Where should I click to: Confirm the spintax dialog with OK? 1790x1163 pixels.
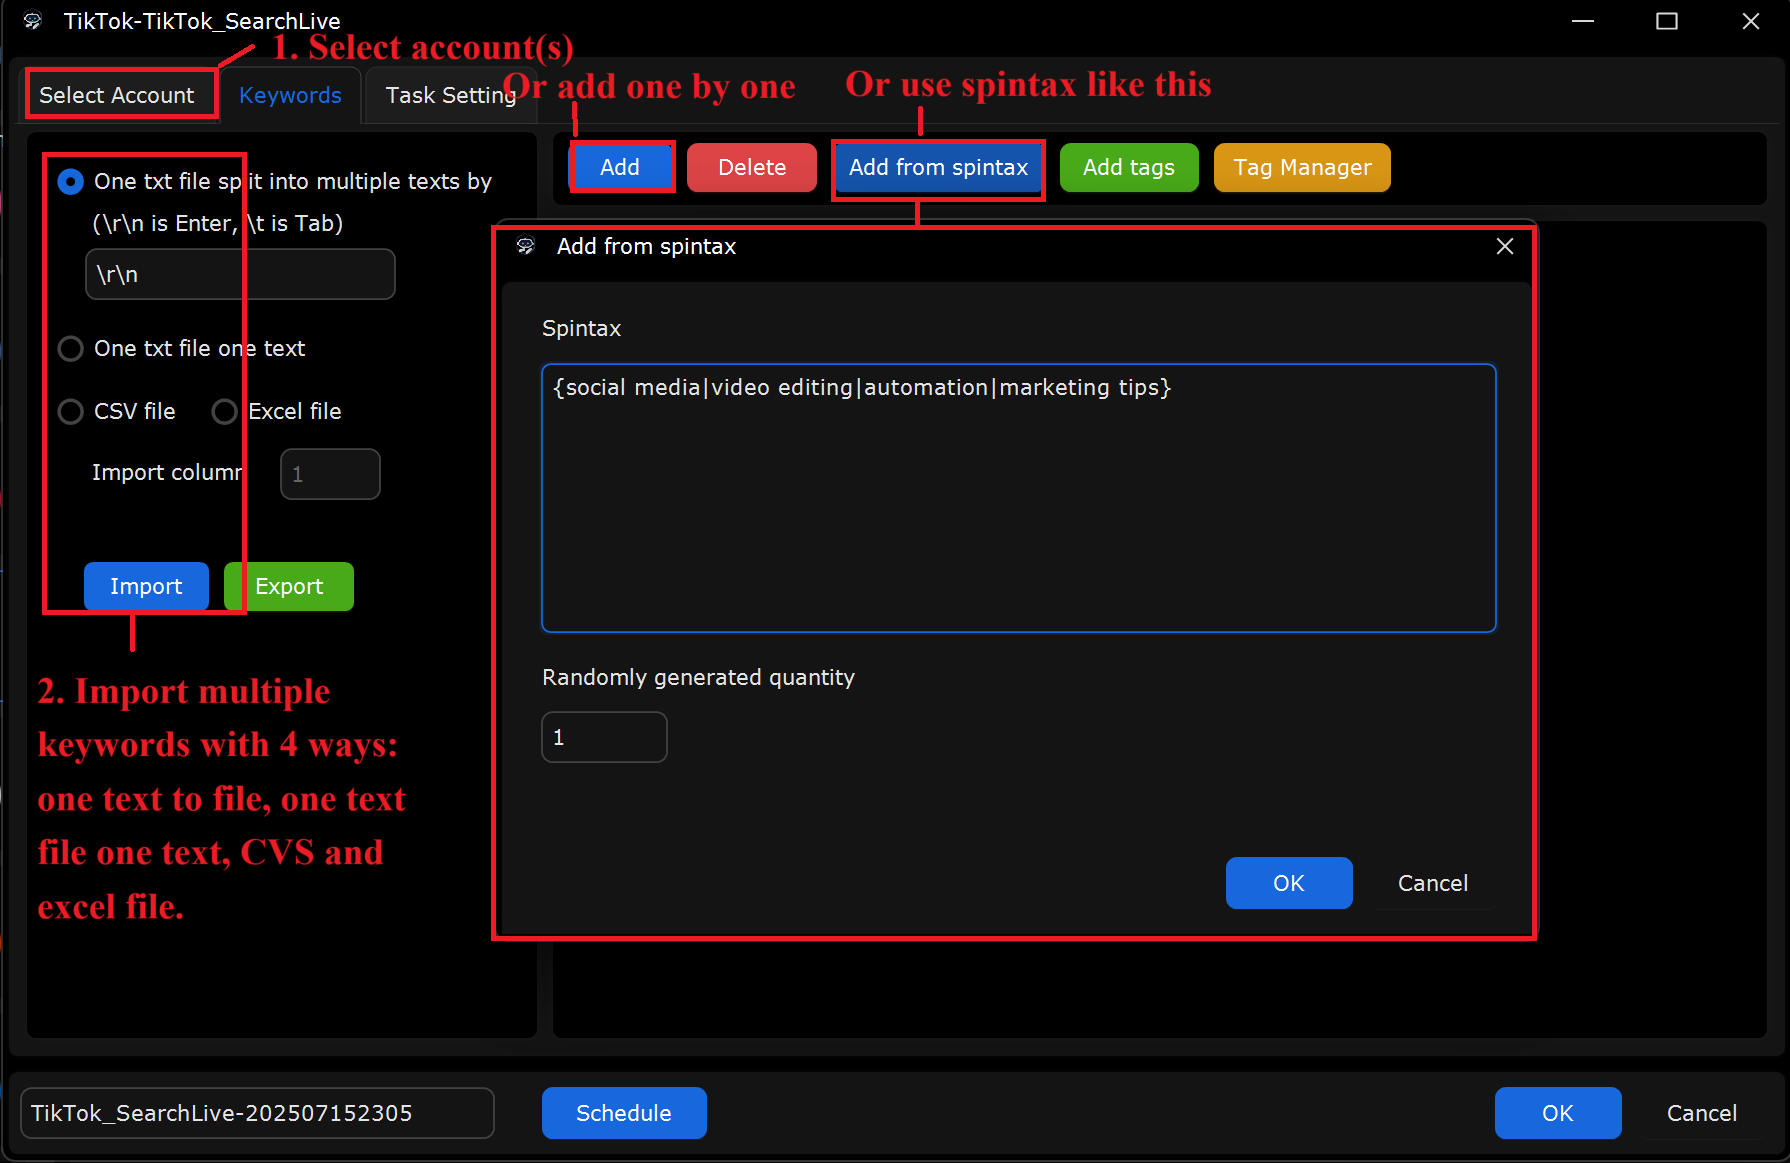tap(1289, 883)
